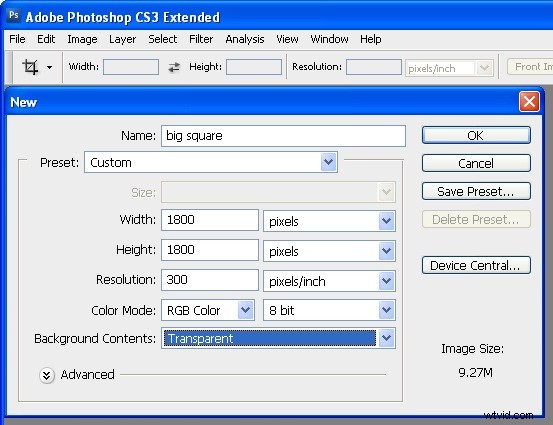
Task: Open the Help menu
Action: (370, 39)
